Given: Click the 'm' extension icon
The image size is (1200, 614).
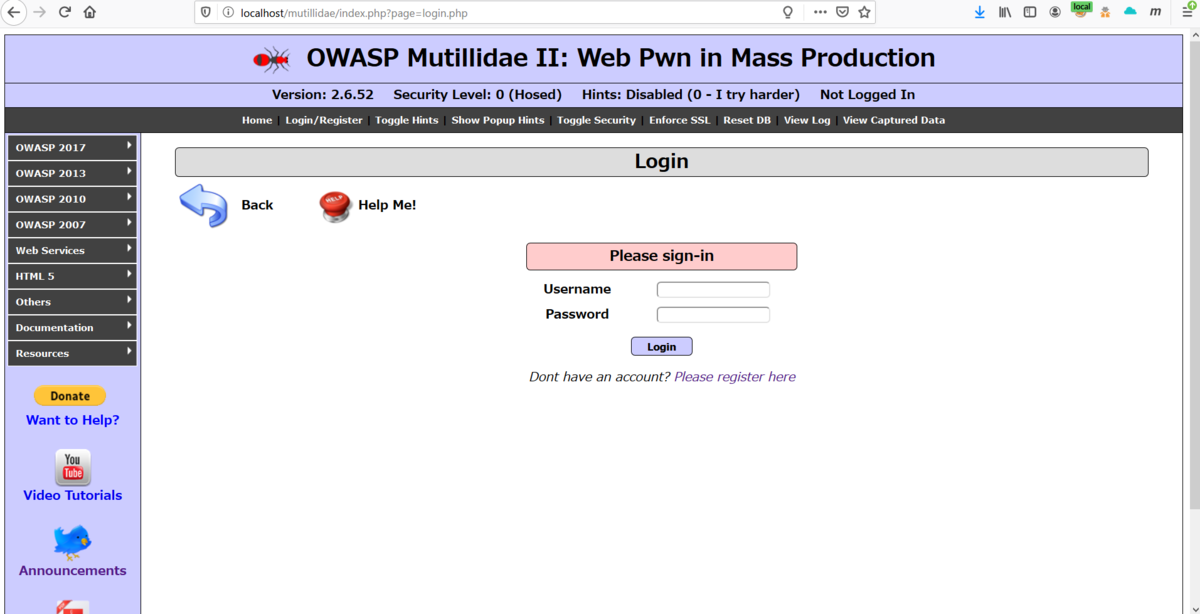Looking at the screenshot, I should pos(1155,12).
